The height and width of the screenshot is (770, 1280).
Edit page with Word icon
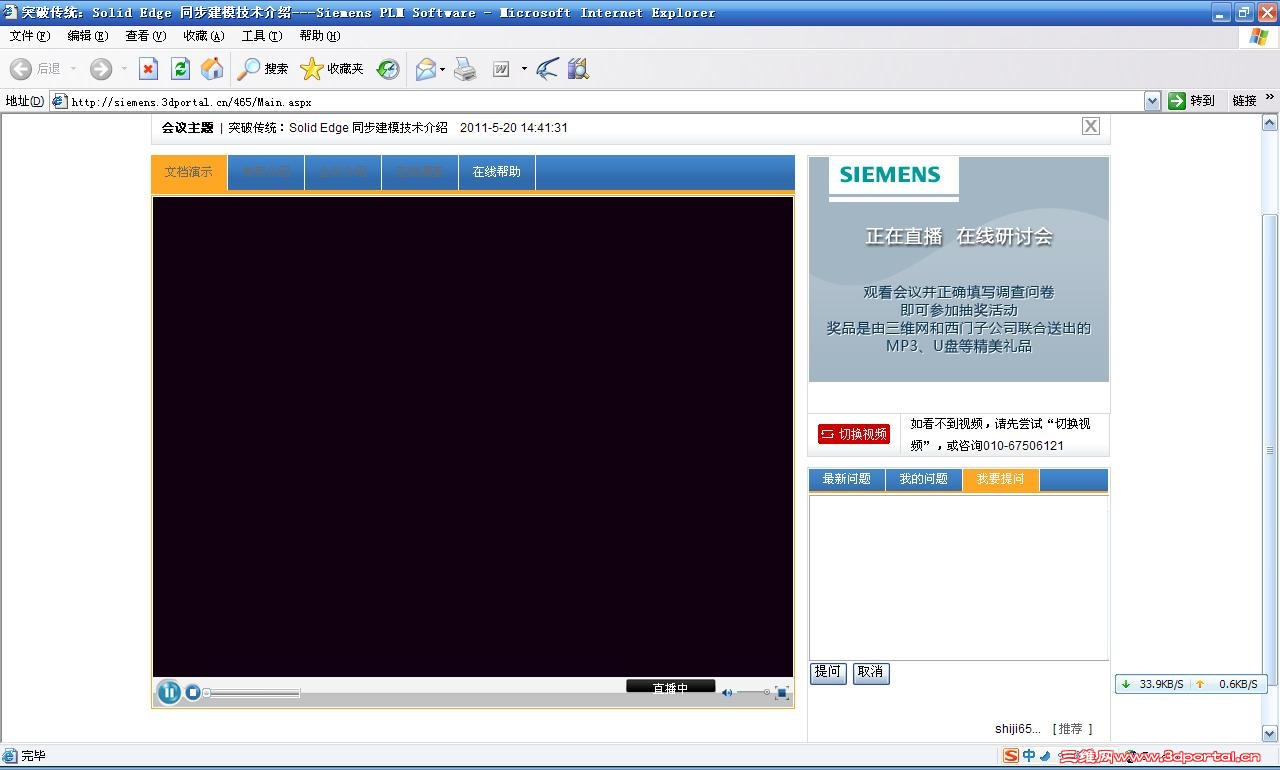tap(502, 69)
